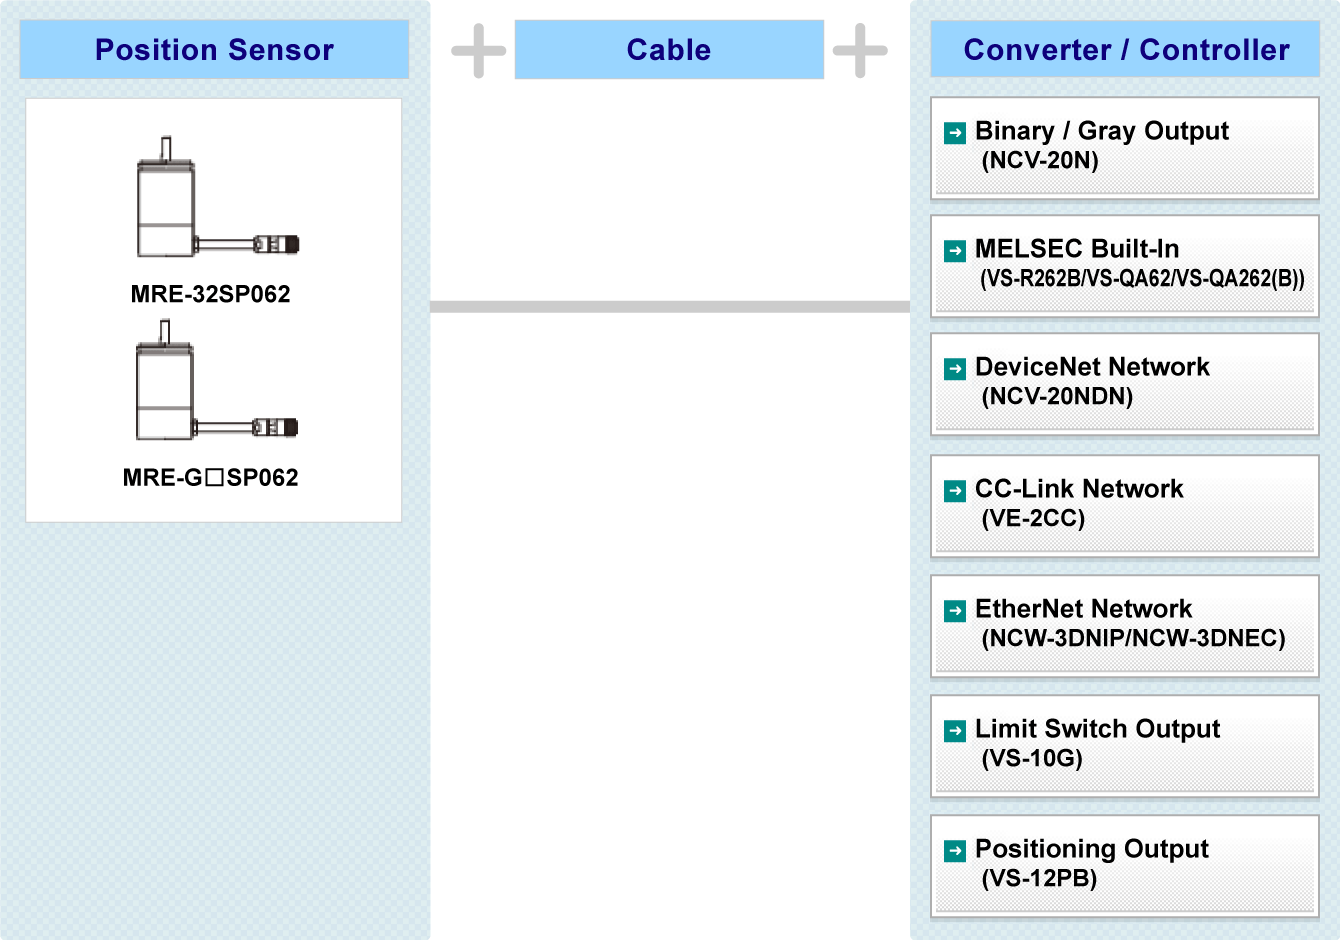Click the Cable header
Screen dimensions: 1340x940
coord(669,49)
